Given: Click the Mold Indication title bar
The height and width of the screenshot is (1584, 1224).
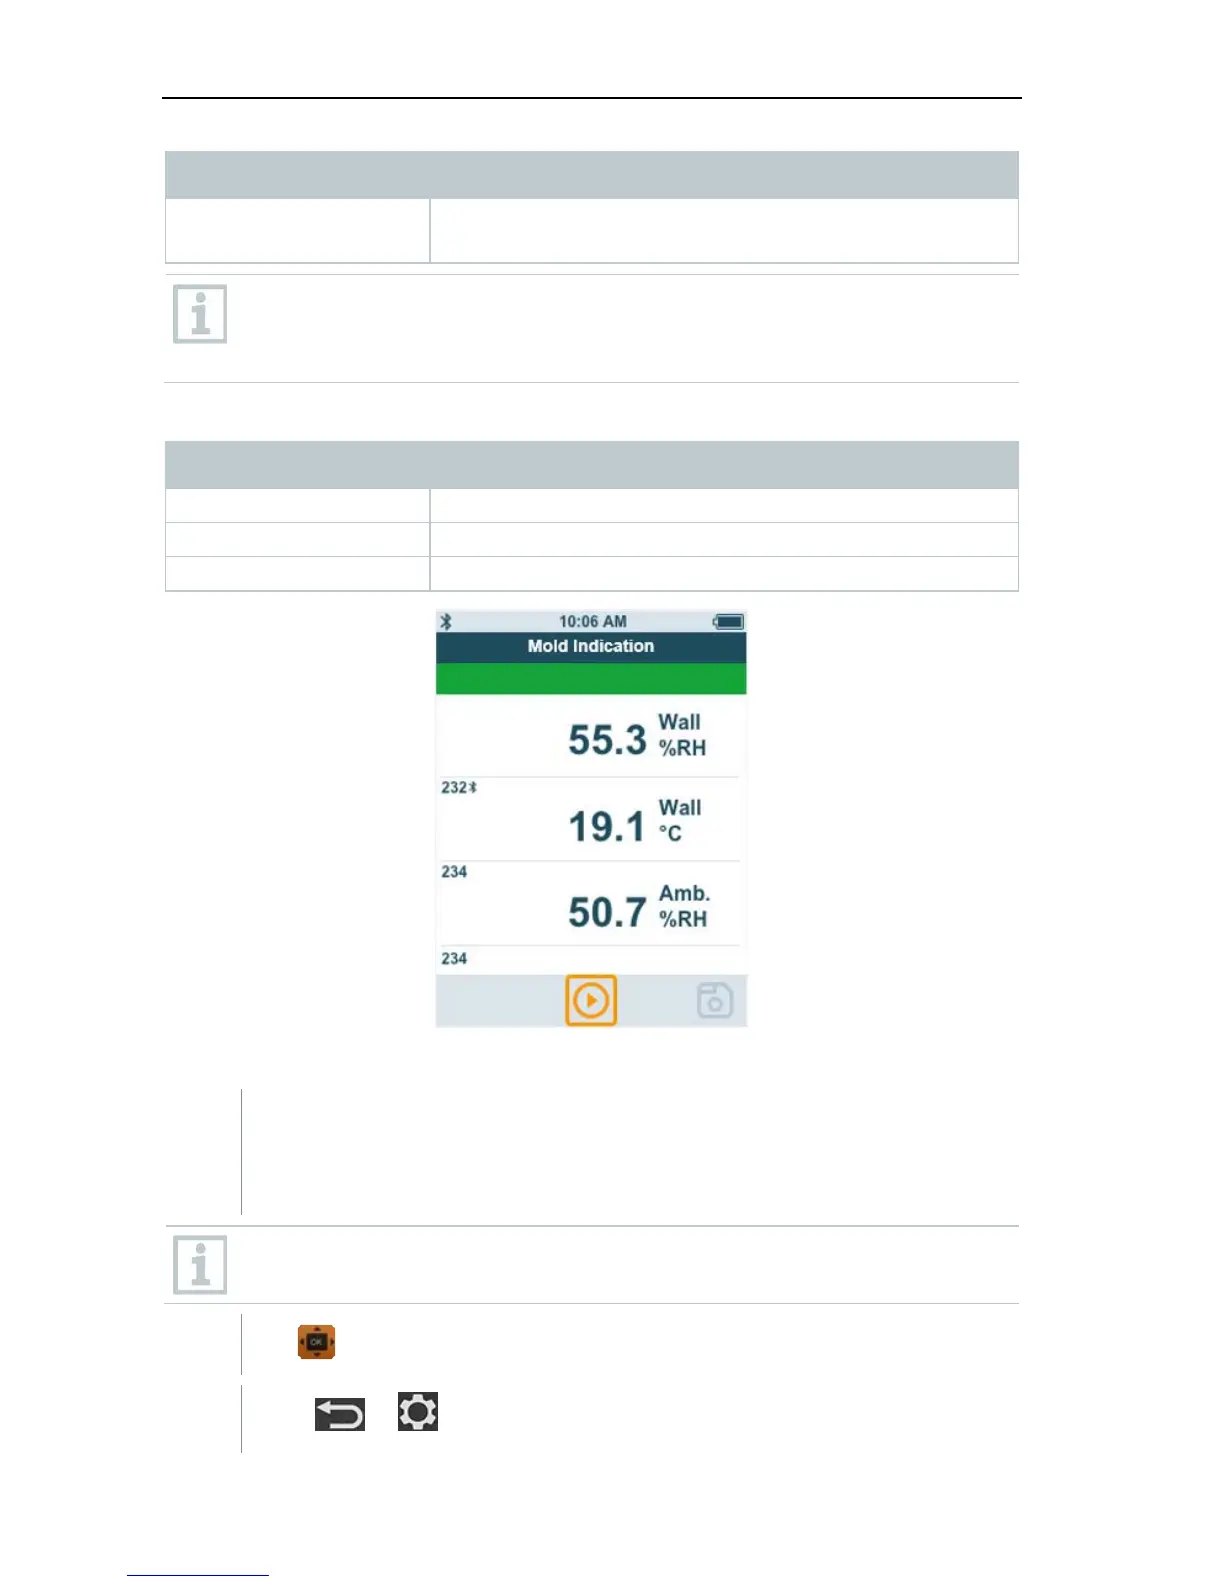Looking at the screenshot, I should pyautogui.click(x=591, y=646).
